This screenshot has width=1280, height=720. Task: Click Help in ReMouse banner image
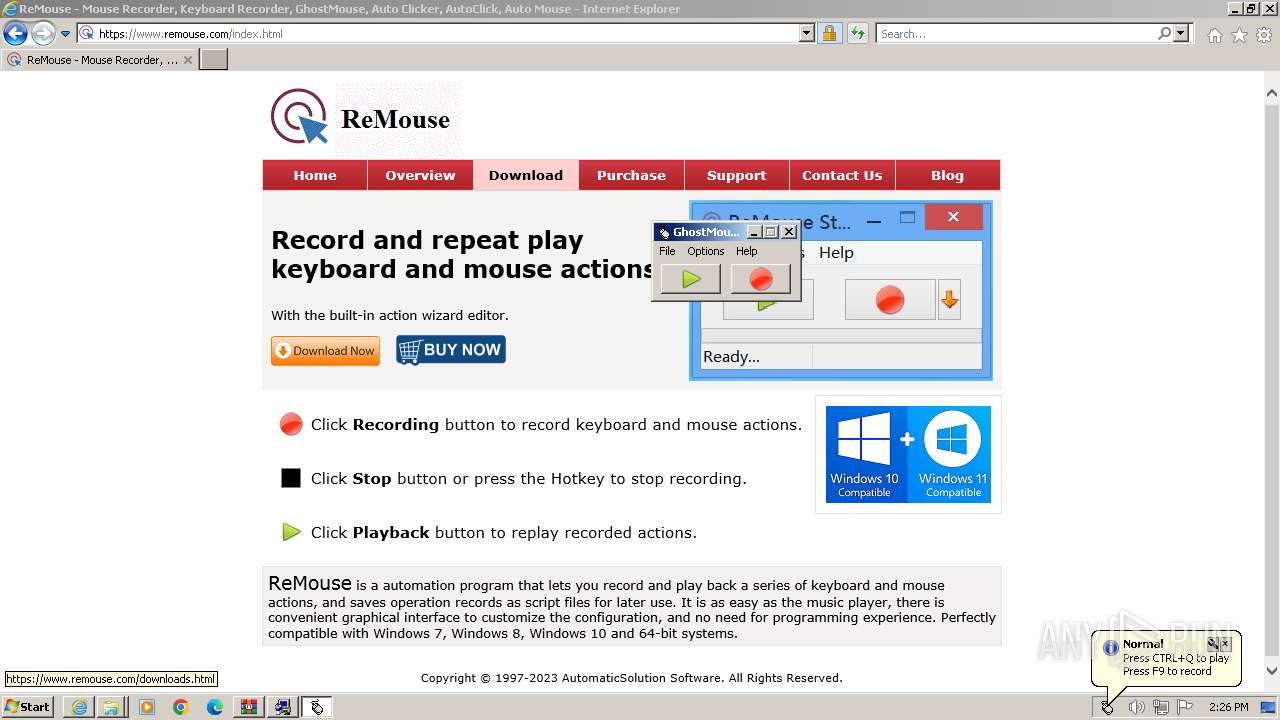click(836, 253)
